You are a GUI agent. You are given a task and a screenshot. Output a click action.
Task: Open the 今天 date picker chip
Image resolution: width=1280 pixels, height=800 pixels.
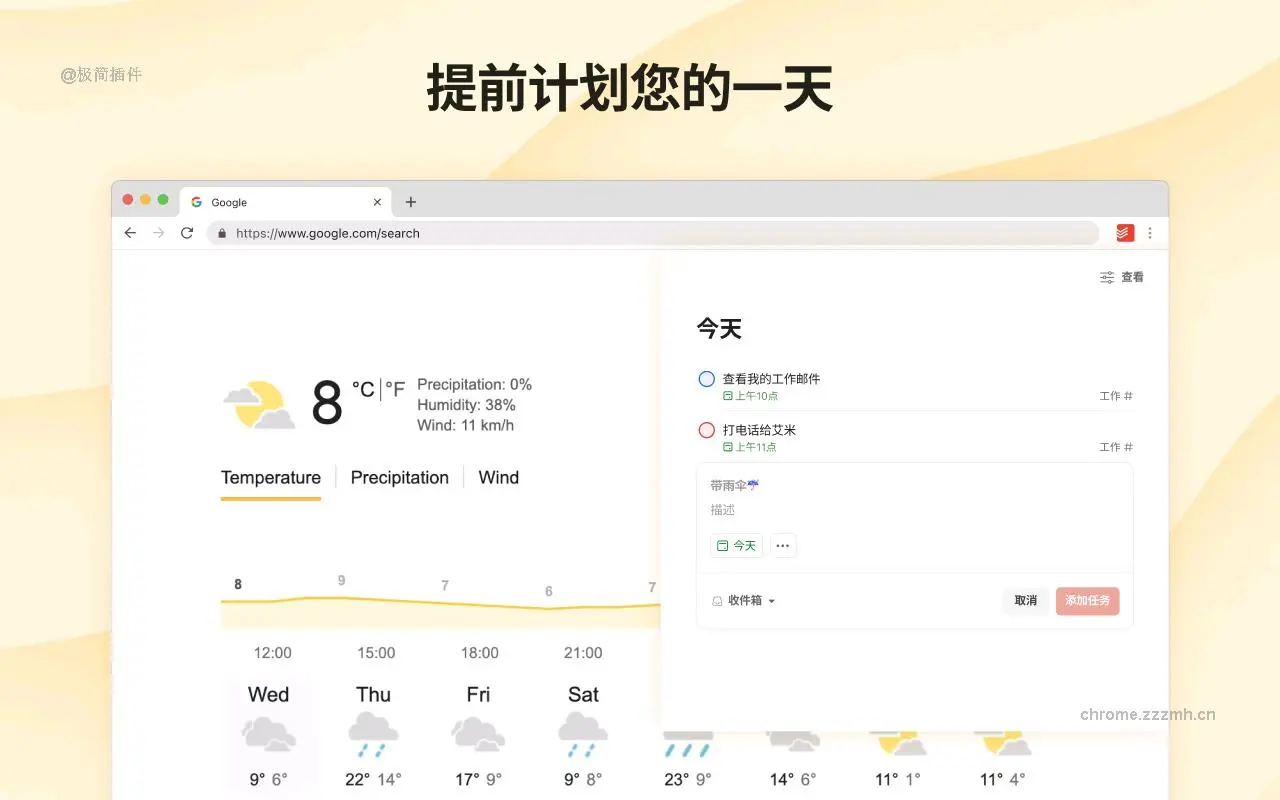coord(736,545)
